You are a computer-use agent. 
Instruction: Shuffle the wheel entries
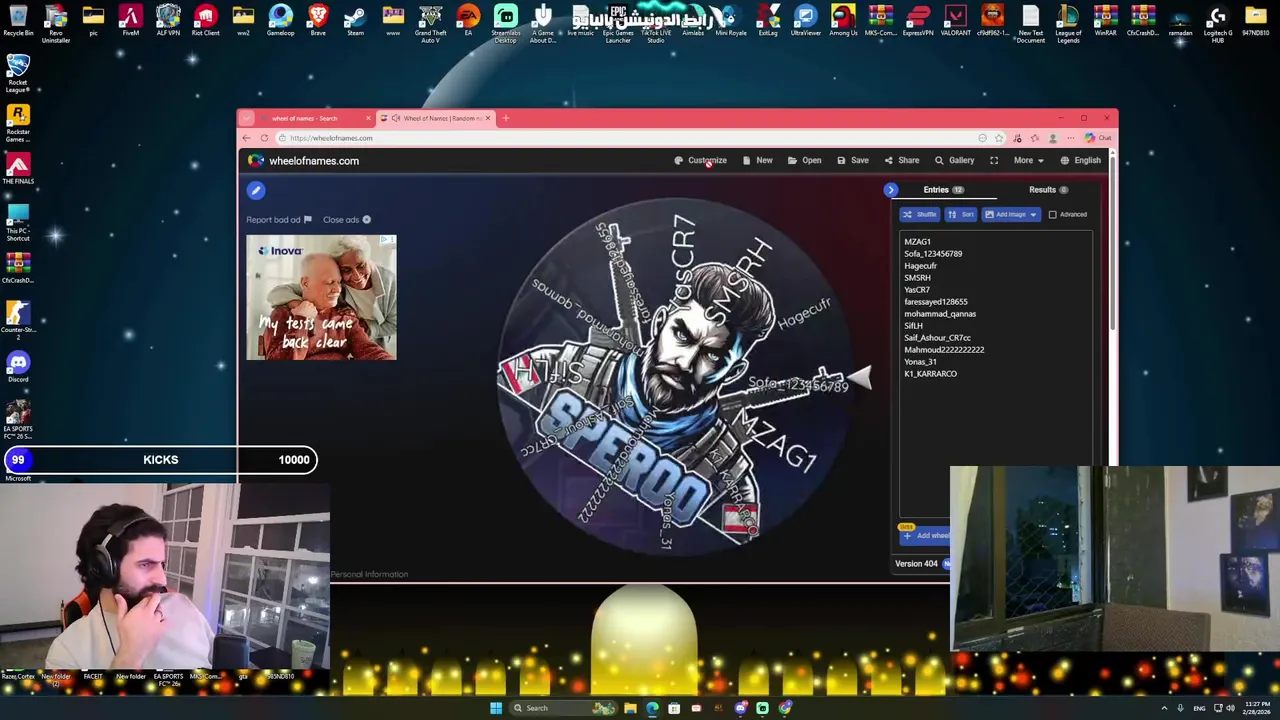point(919,214)
